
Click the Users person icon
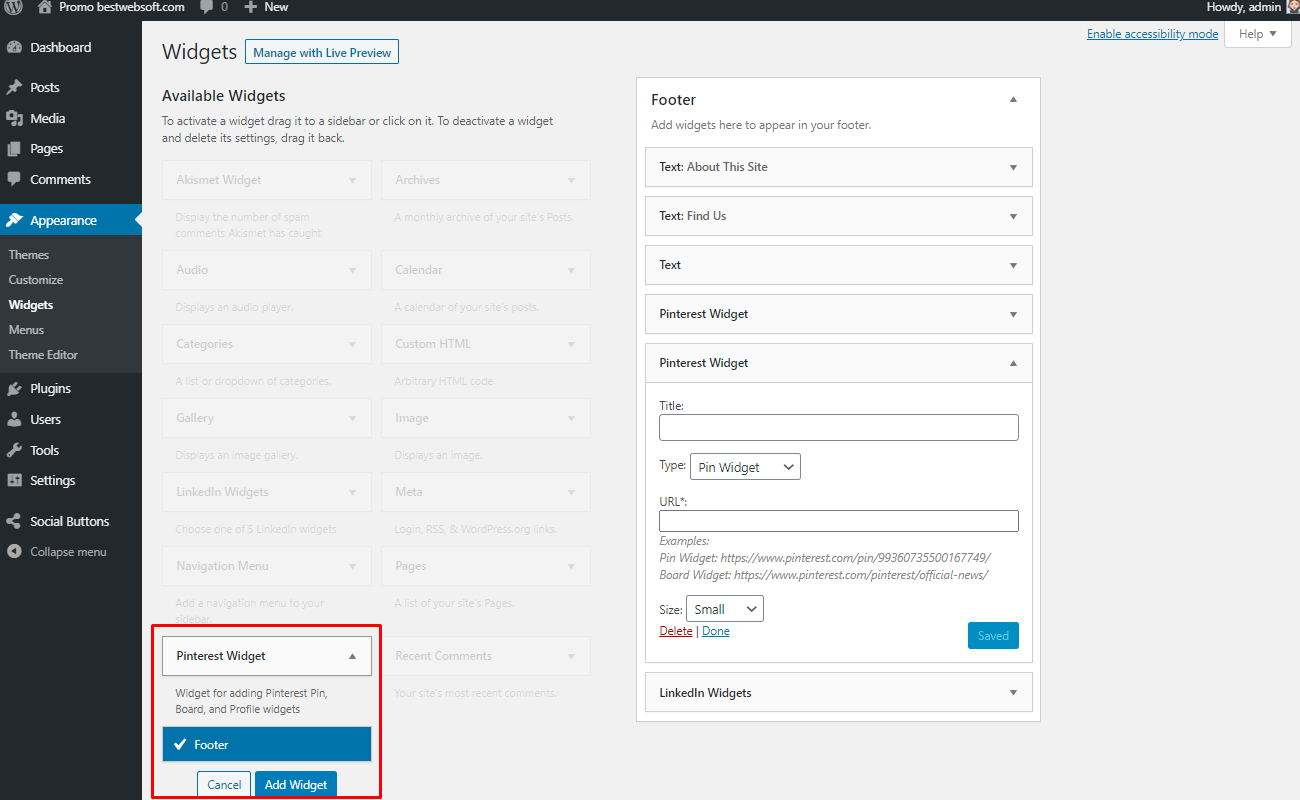click(14, 420)
